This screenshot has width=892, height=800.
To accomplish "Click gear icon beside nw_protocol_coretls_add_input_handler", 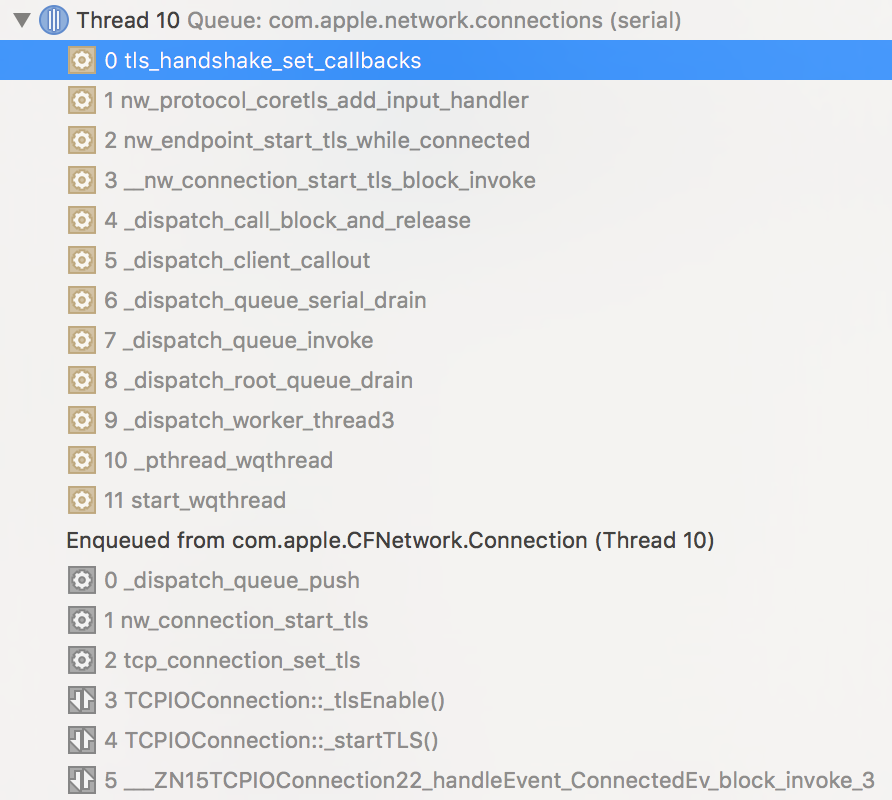I will 81,100.
